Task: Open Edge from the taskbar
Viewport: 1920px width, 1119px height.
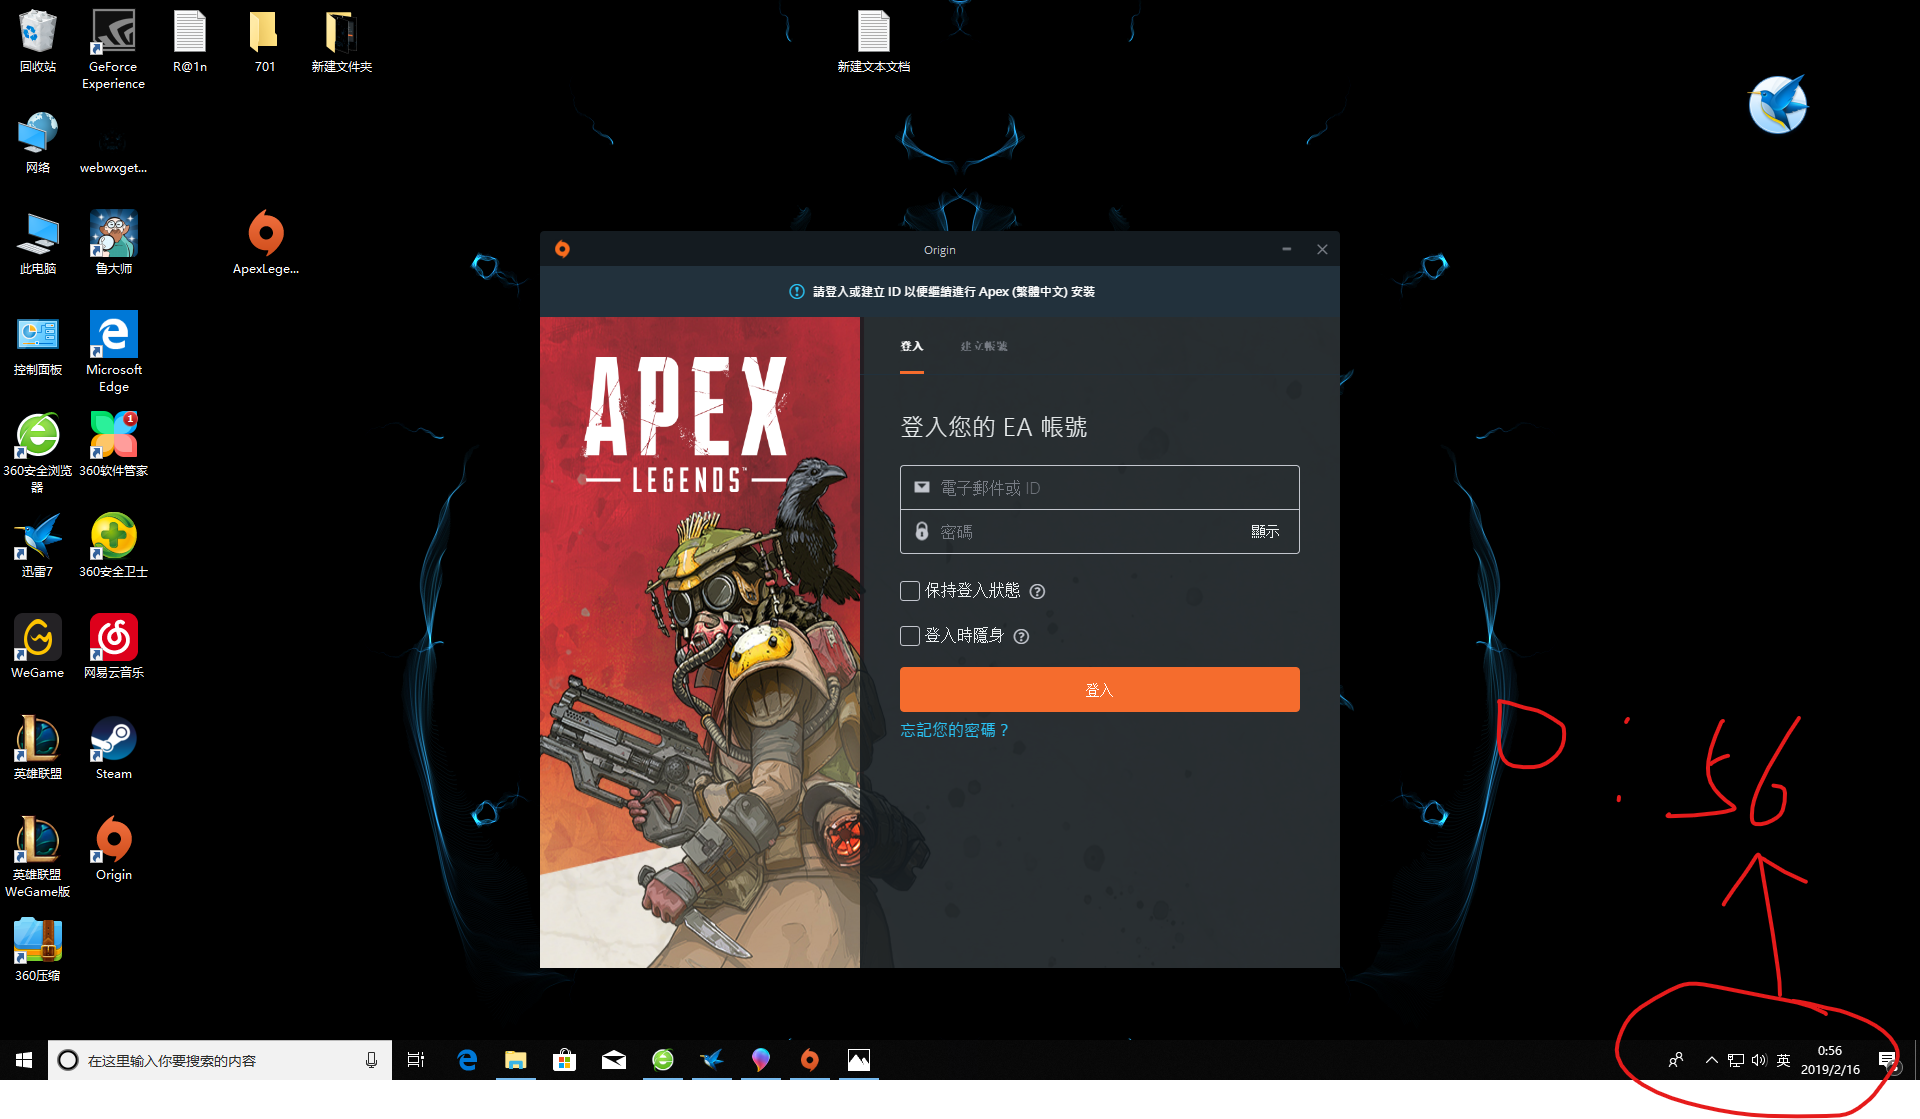Action: [466, 1060]
